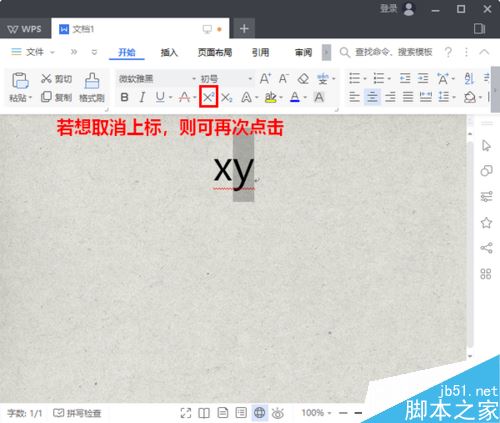Screen dimensions: 500x423
Task: Open the 文件 (File) menu
Action: [32, 52]
